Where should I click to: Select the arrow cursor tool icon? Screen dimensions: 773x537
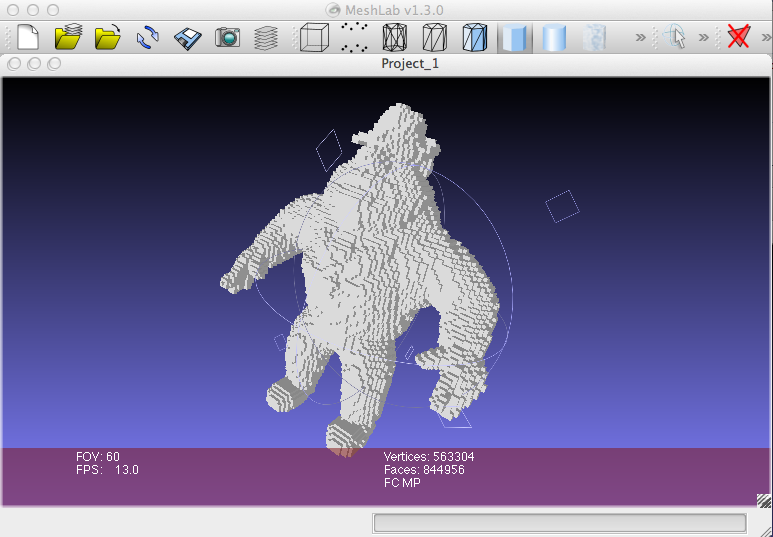click(x=676, y=38)
